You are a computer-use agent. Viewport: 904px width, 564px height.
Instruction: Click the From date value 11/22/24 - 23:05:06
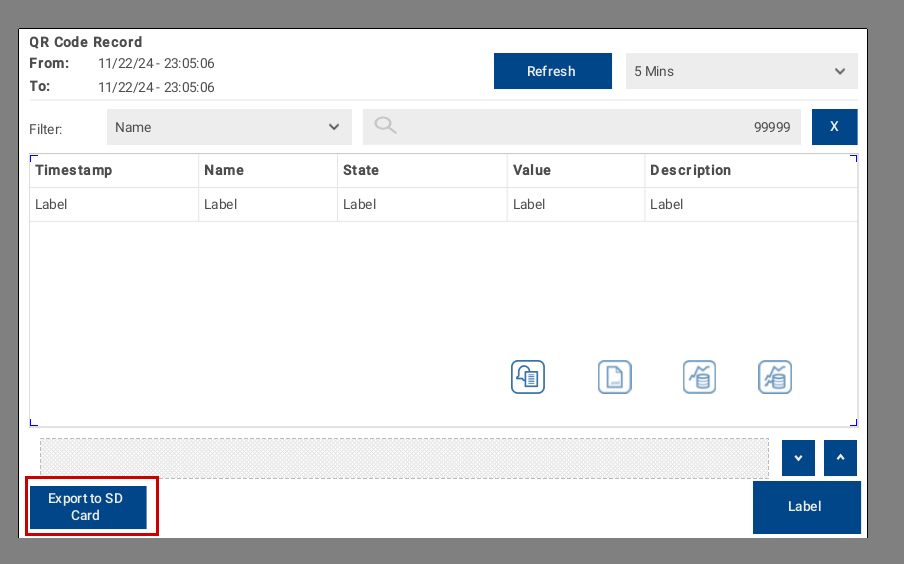(156, 63)
